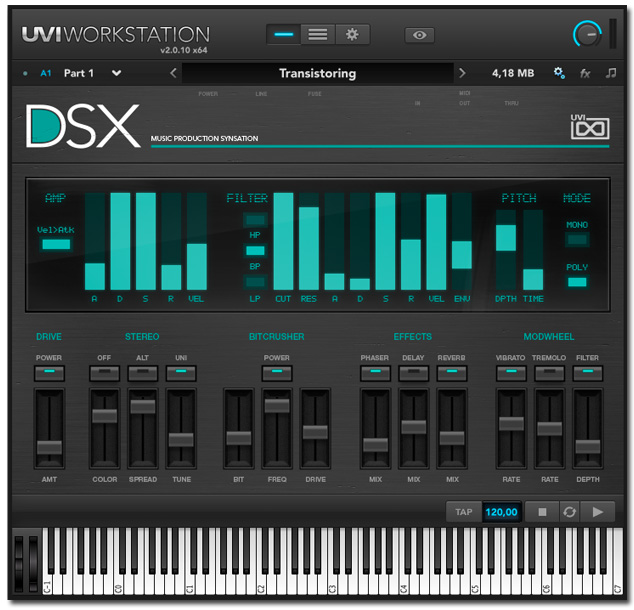Open the multi-part list view icon
The image size is (634, 610).
click(318, 35)
